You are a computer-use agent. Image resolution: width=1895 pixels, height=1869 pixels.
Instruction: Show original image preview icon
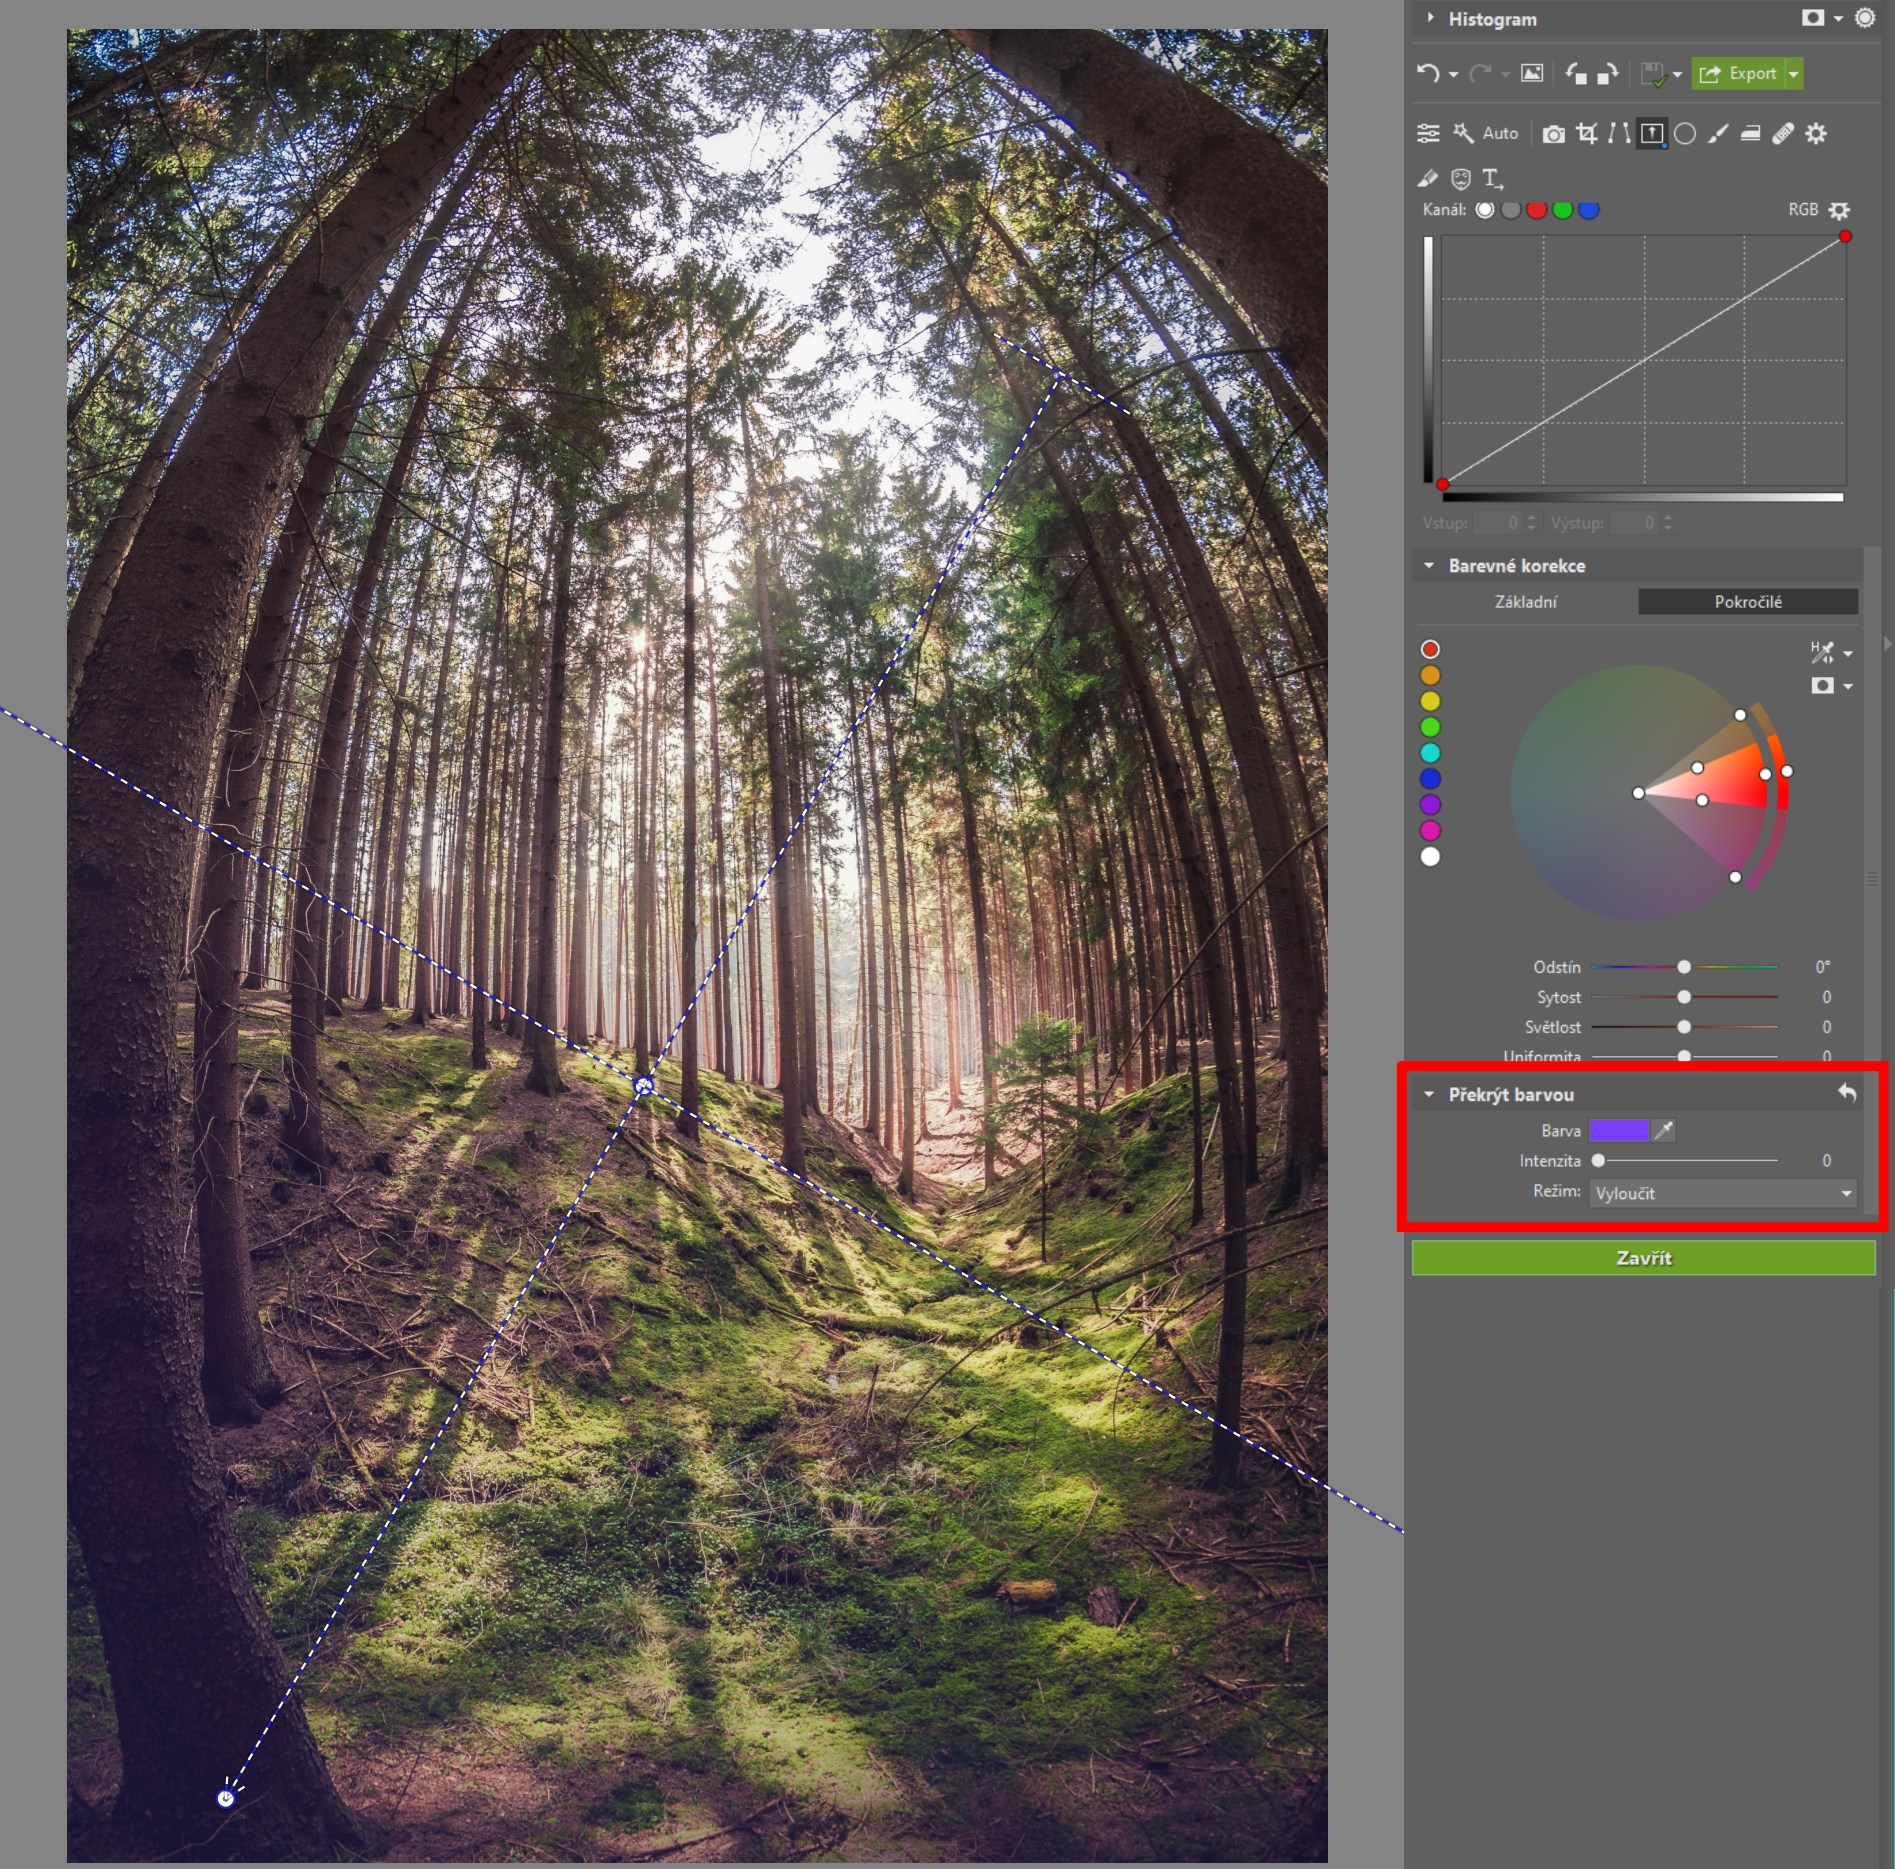[x=1532, y=73]
